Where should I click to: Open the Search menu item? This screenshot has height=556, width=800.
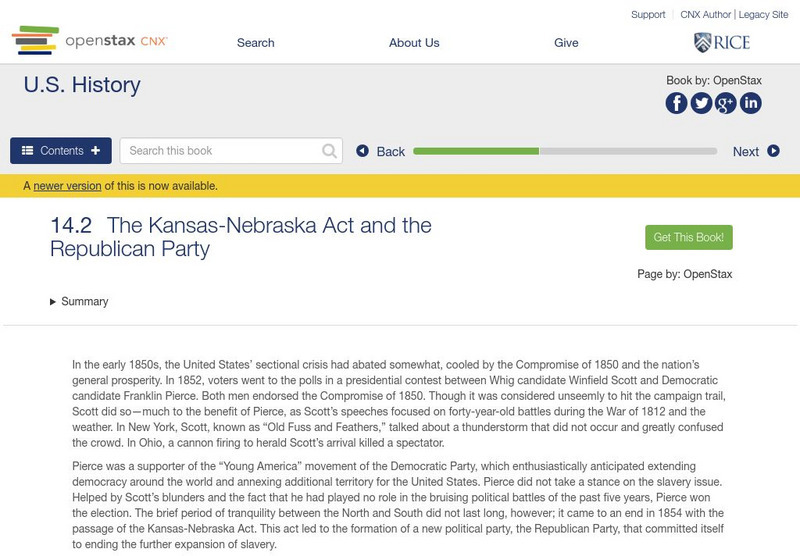pos(255,43)
